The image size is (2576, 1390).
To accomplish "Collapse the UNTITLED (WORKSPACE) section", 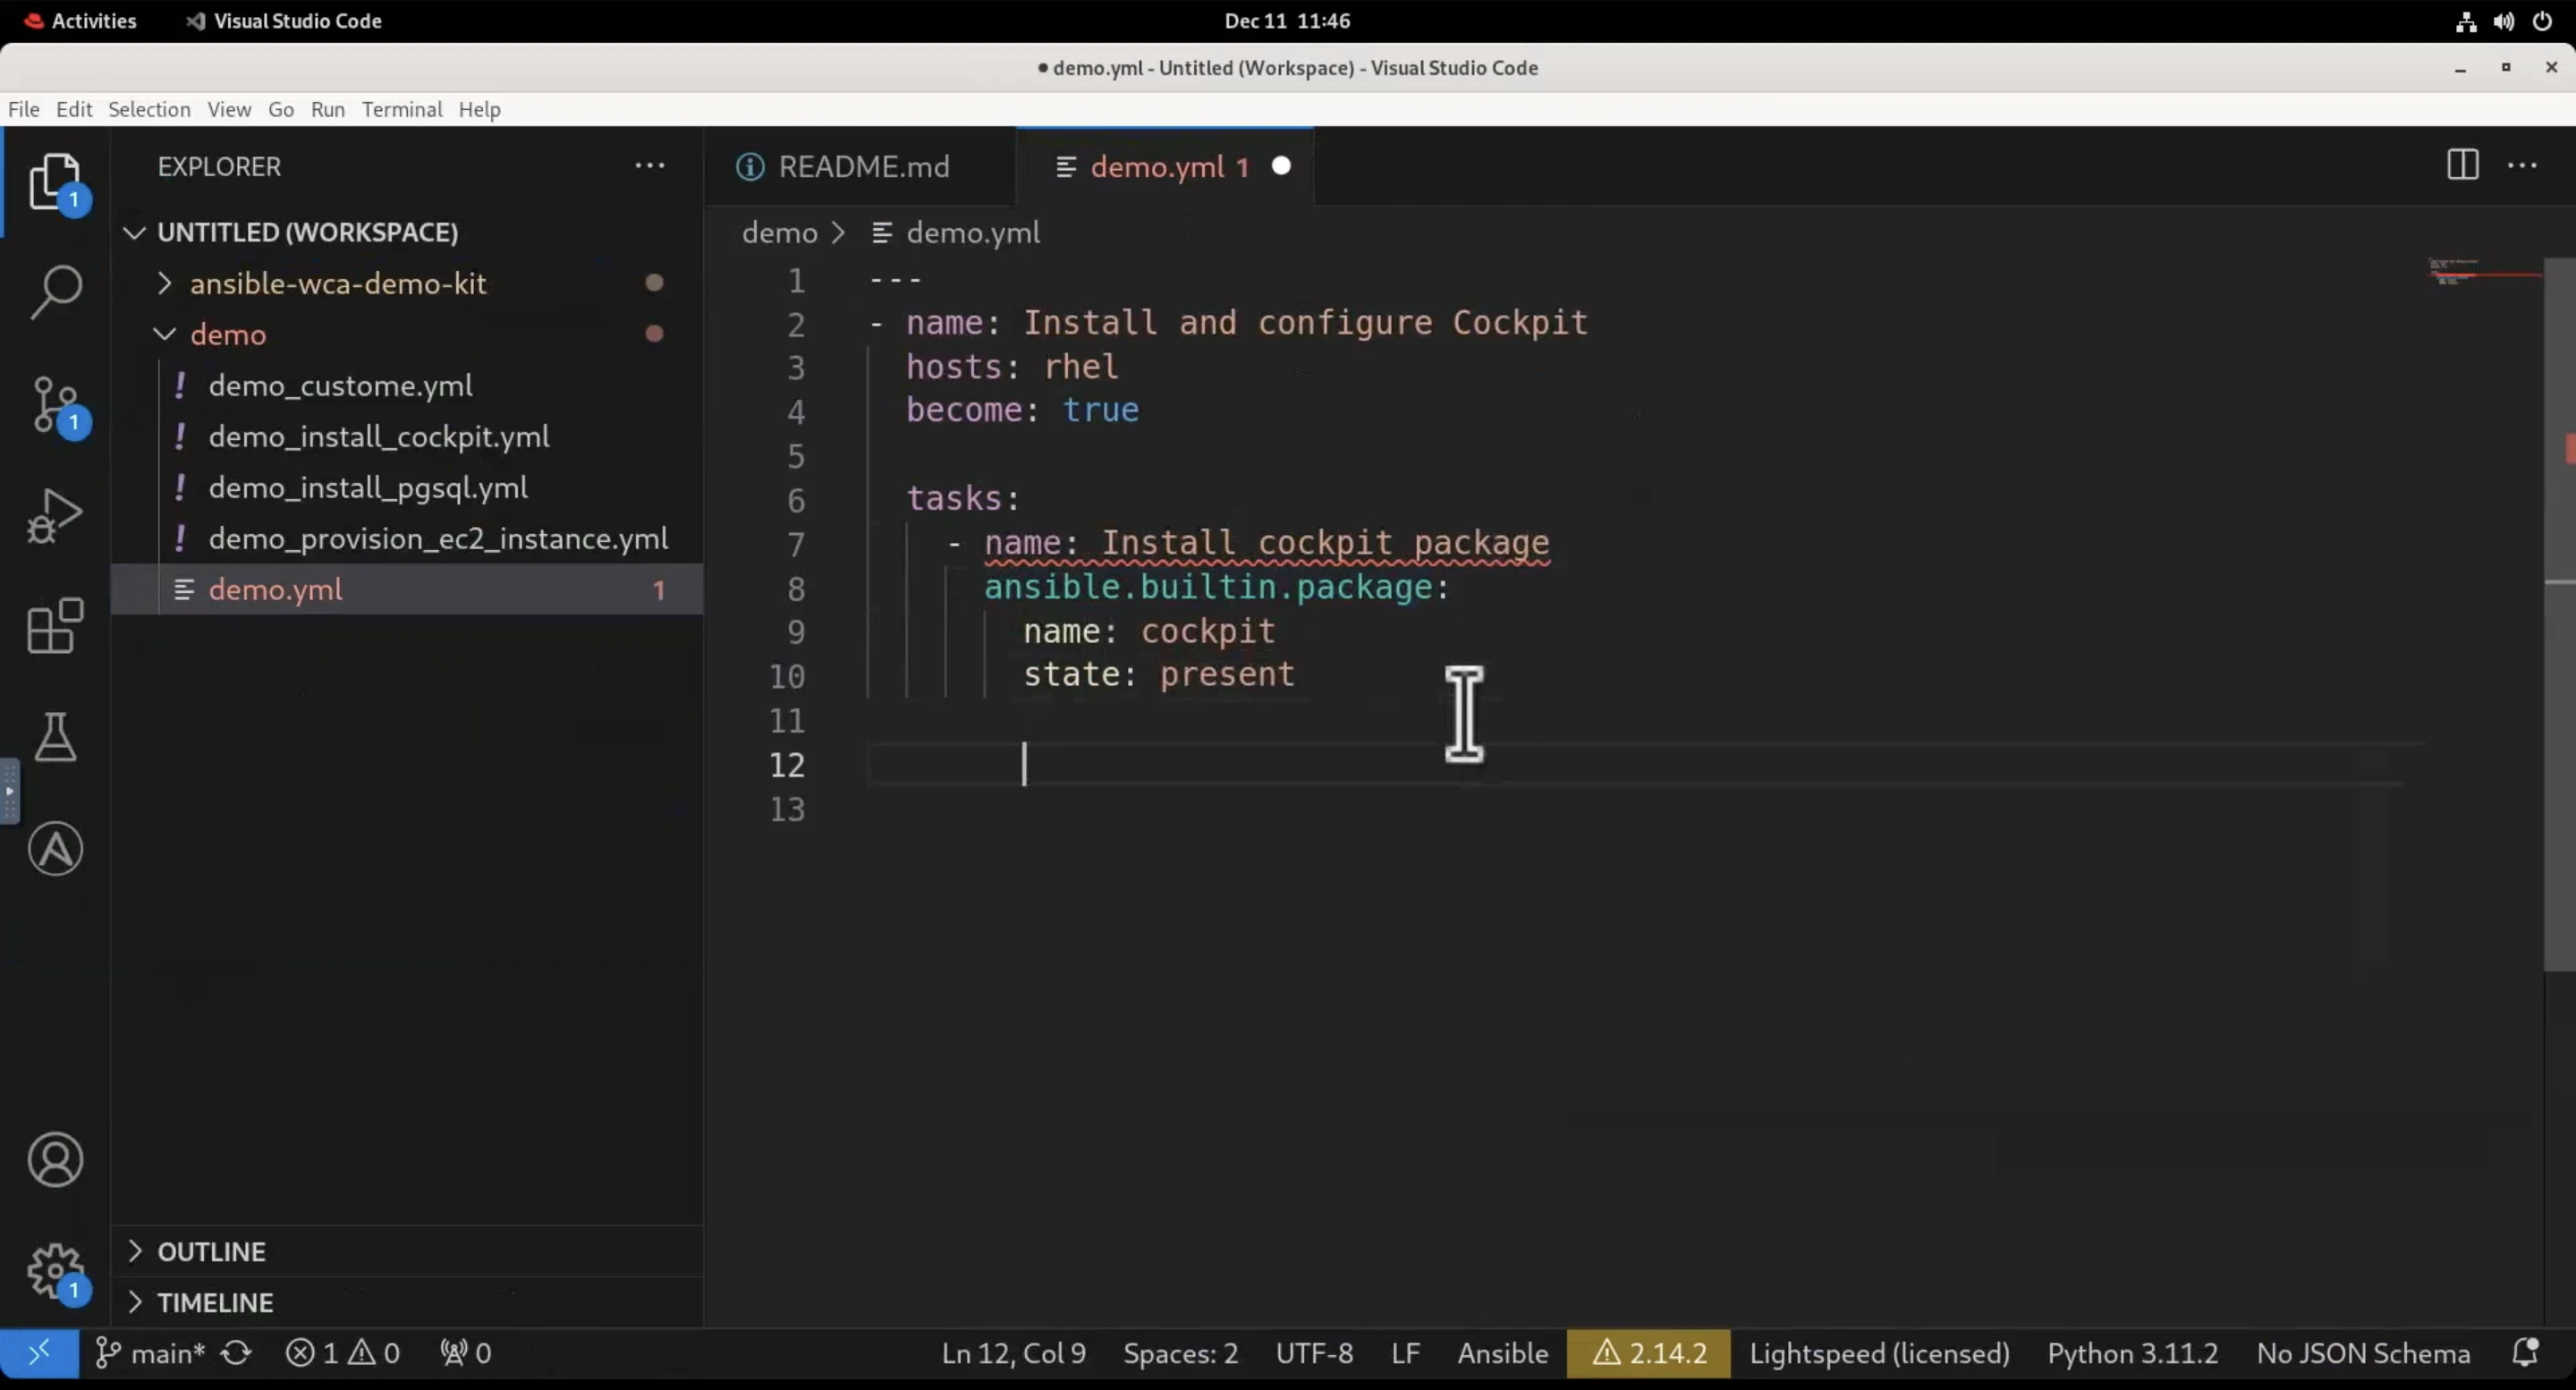I will tap(407, 232).
